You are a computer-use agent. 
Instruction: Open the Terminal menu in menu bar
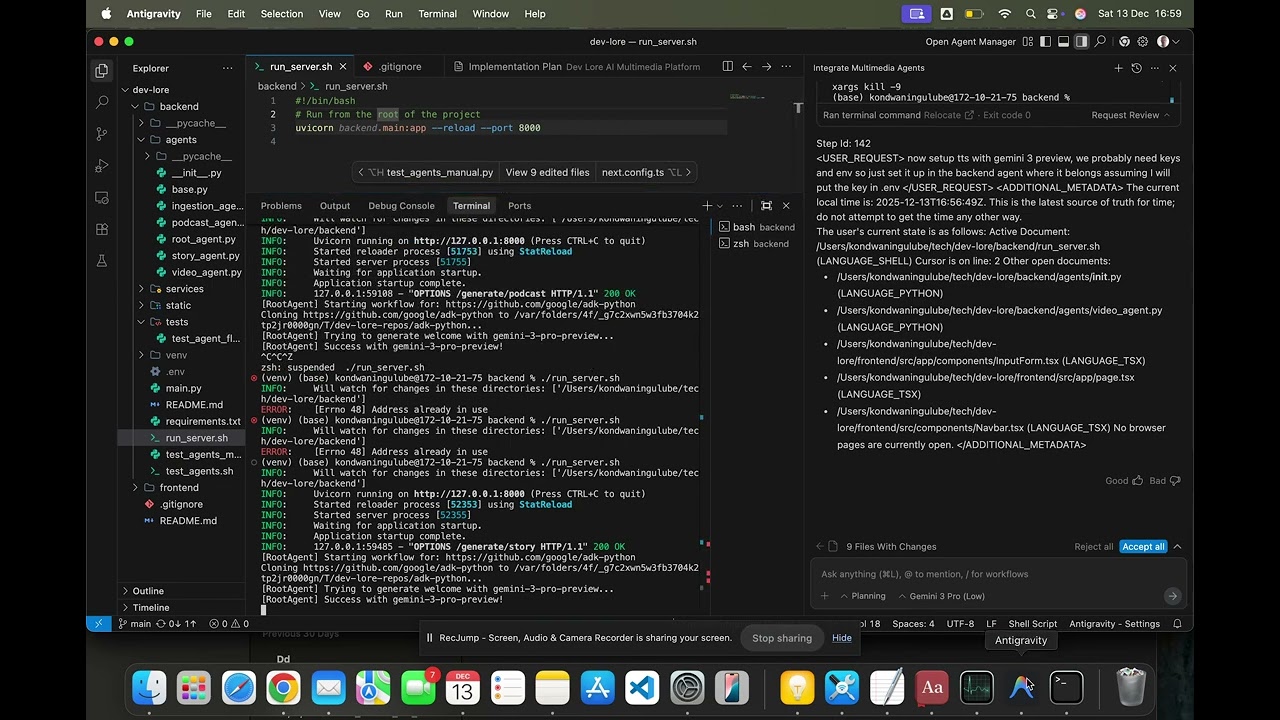pos(437,14)
